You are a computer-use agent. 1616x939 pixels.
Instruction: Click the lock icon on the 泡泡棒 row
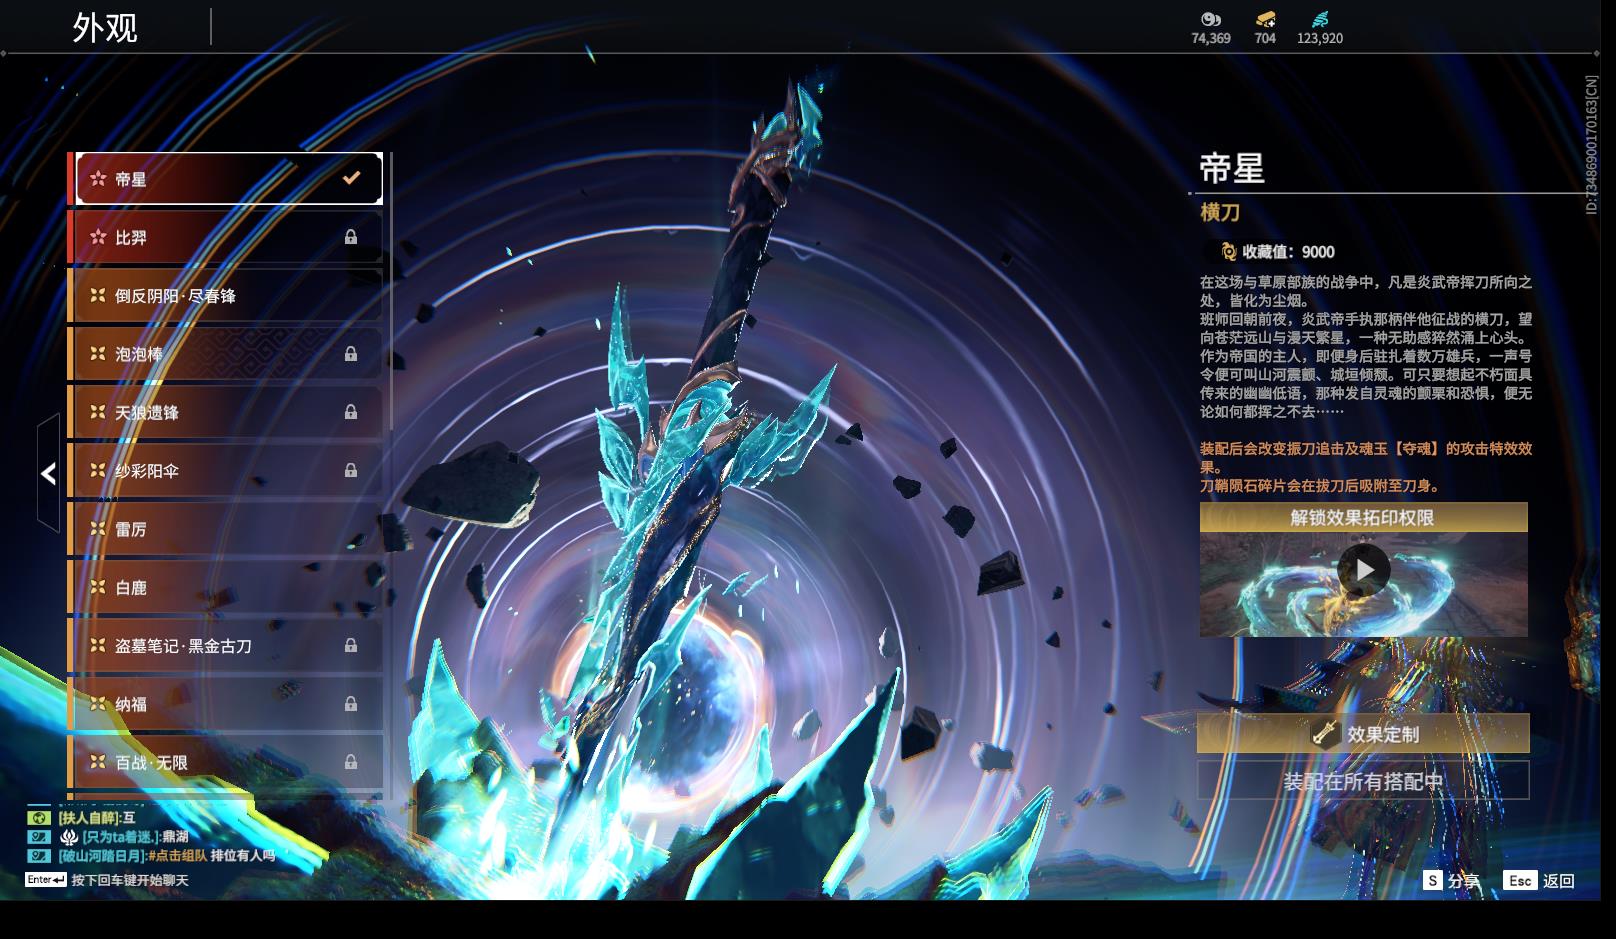pos(351,353)
